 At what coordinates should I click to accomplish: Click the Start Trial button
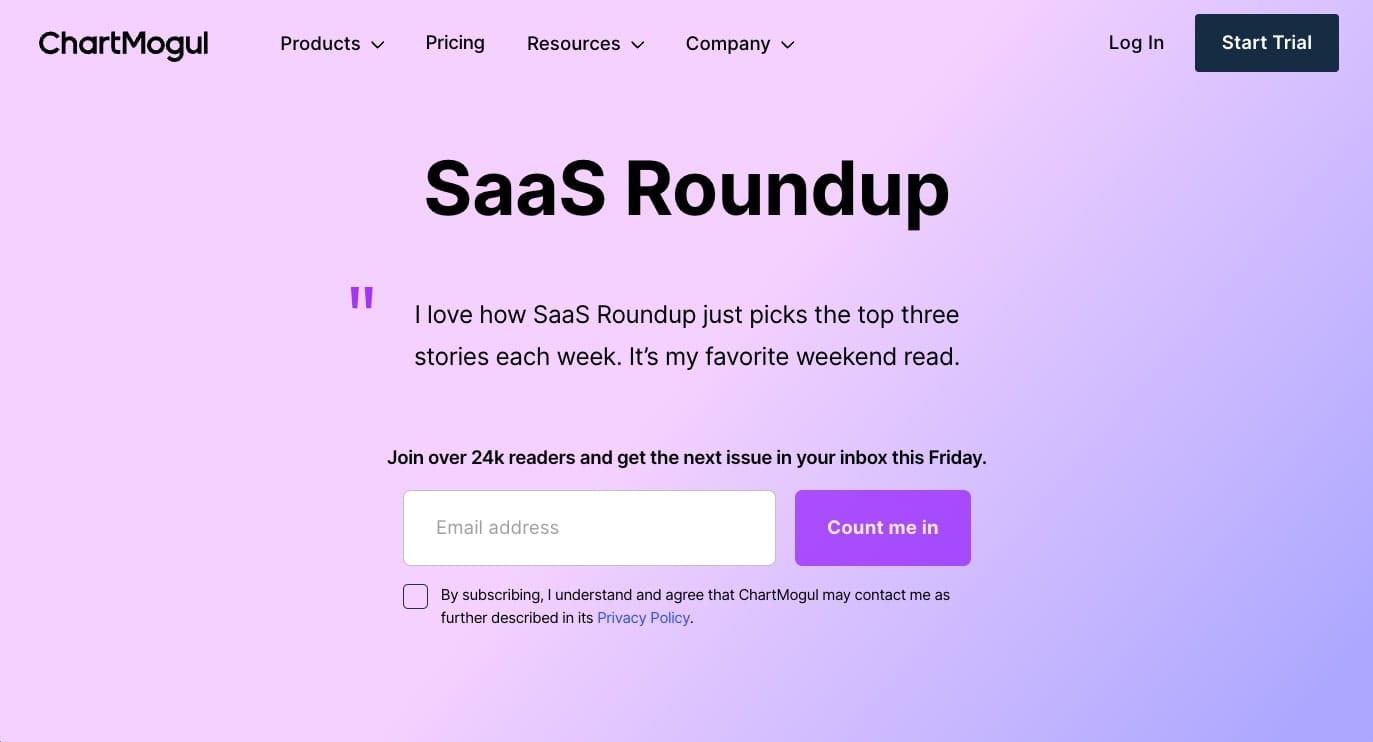click(x=1266, y=43)
